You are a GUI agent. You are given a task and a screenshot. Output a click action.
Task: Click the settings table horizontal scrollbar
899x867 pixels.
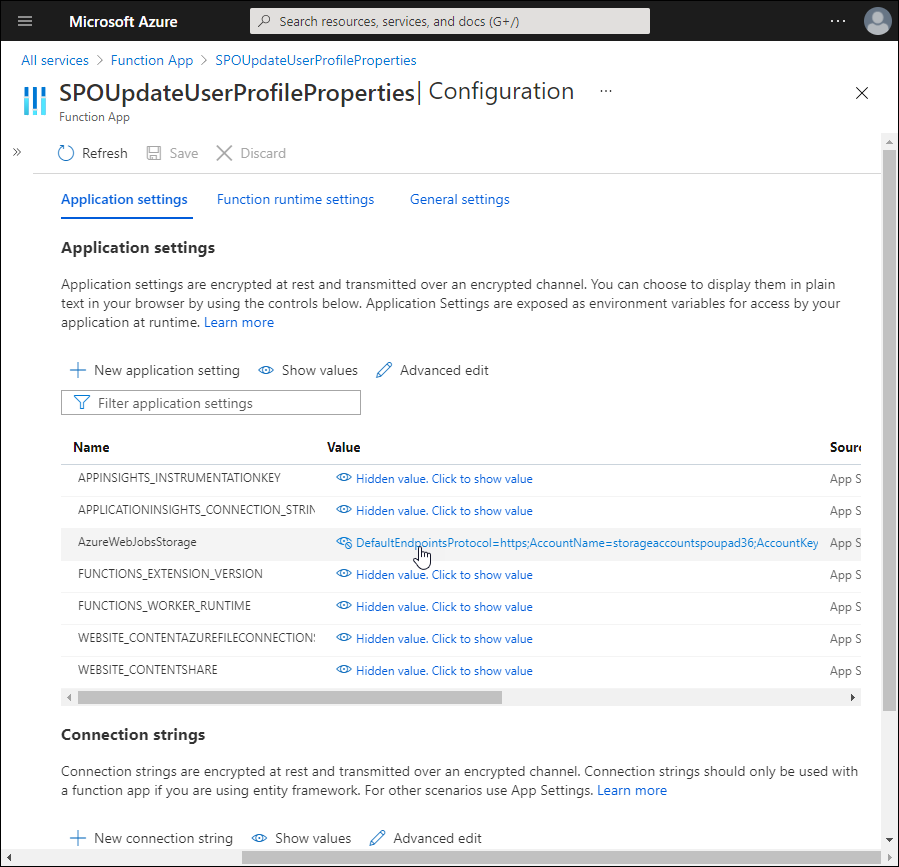(290, 697)
